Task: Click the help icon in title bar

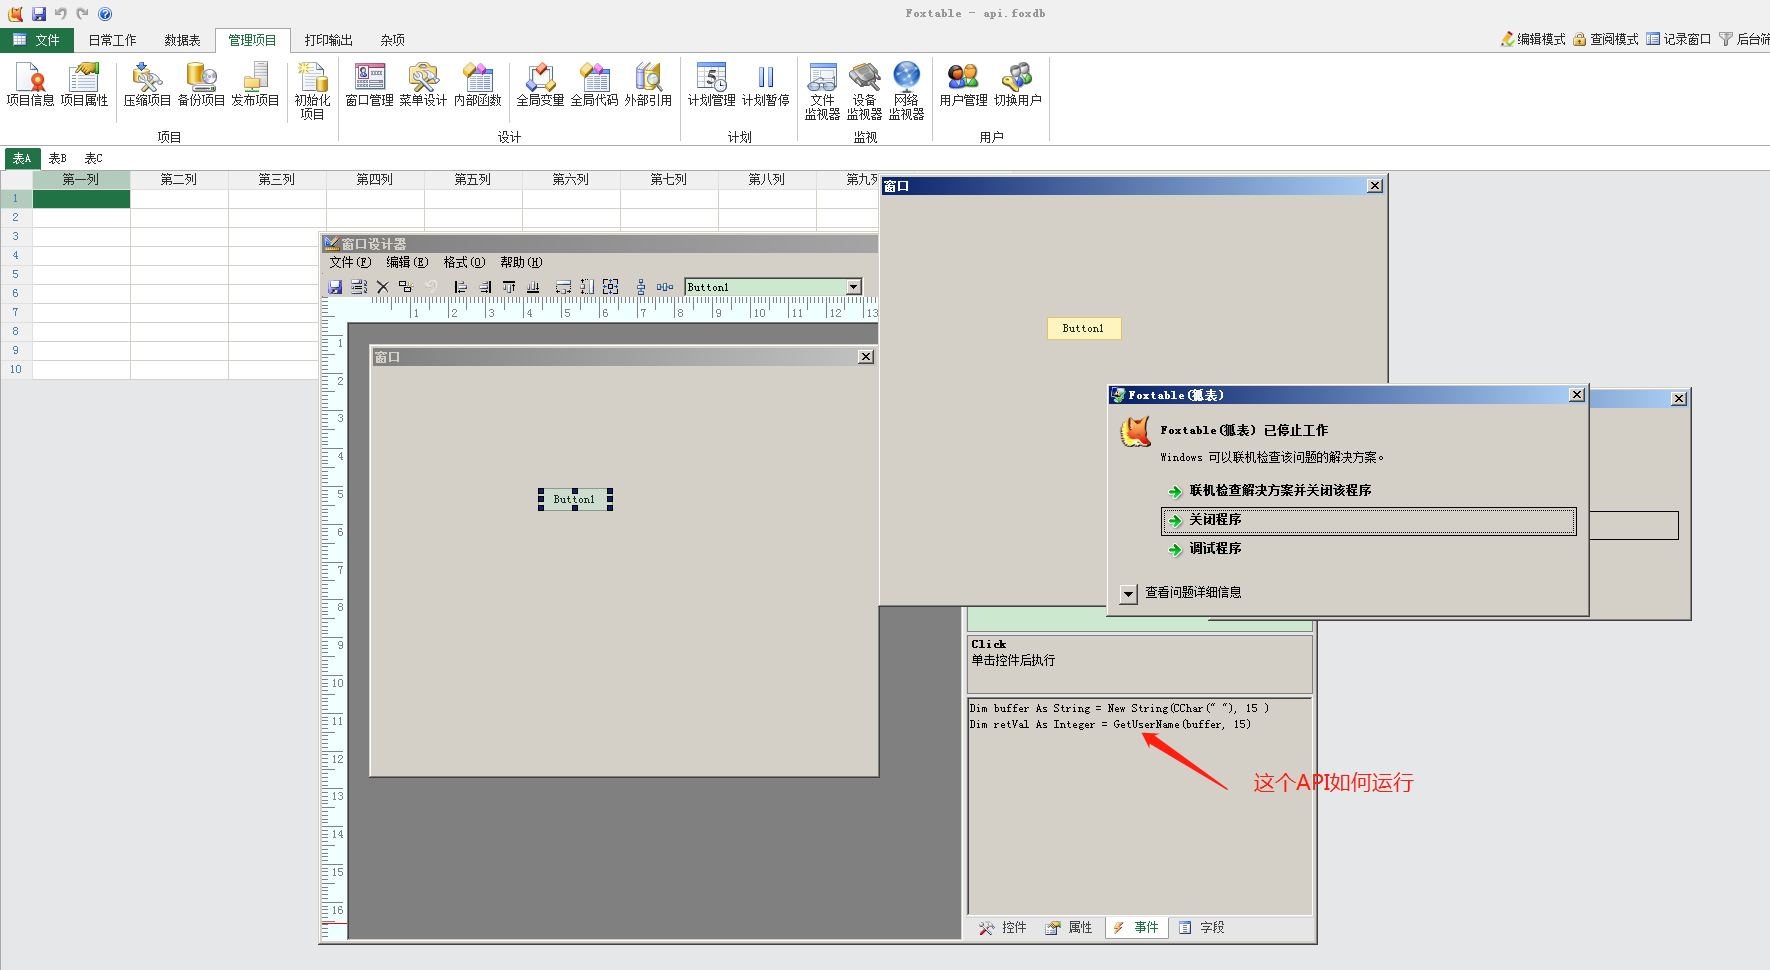Action: click(105, 14)
